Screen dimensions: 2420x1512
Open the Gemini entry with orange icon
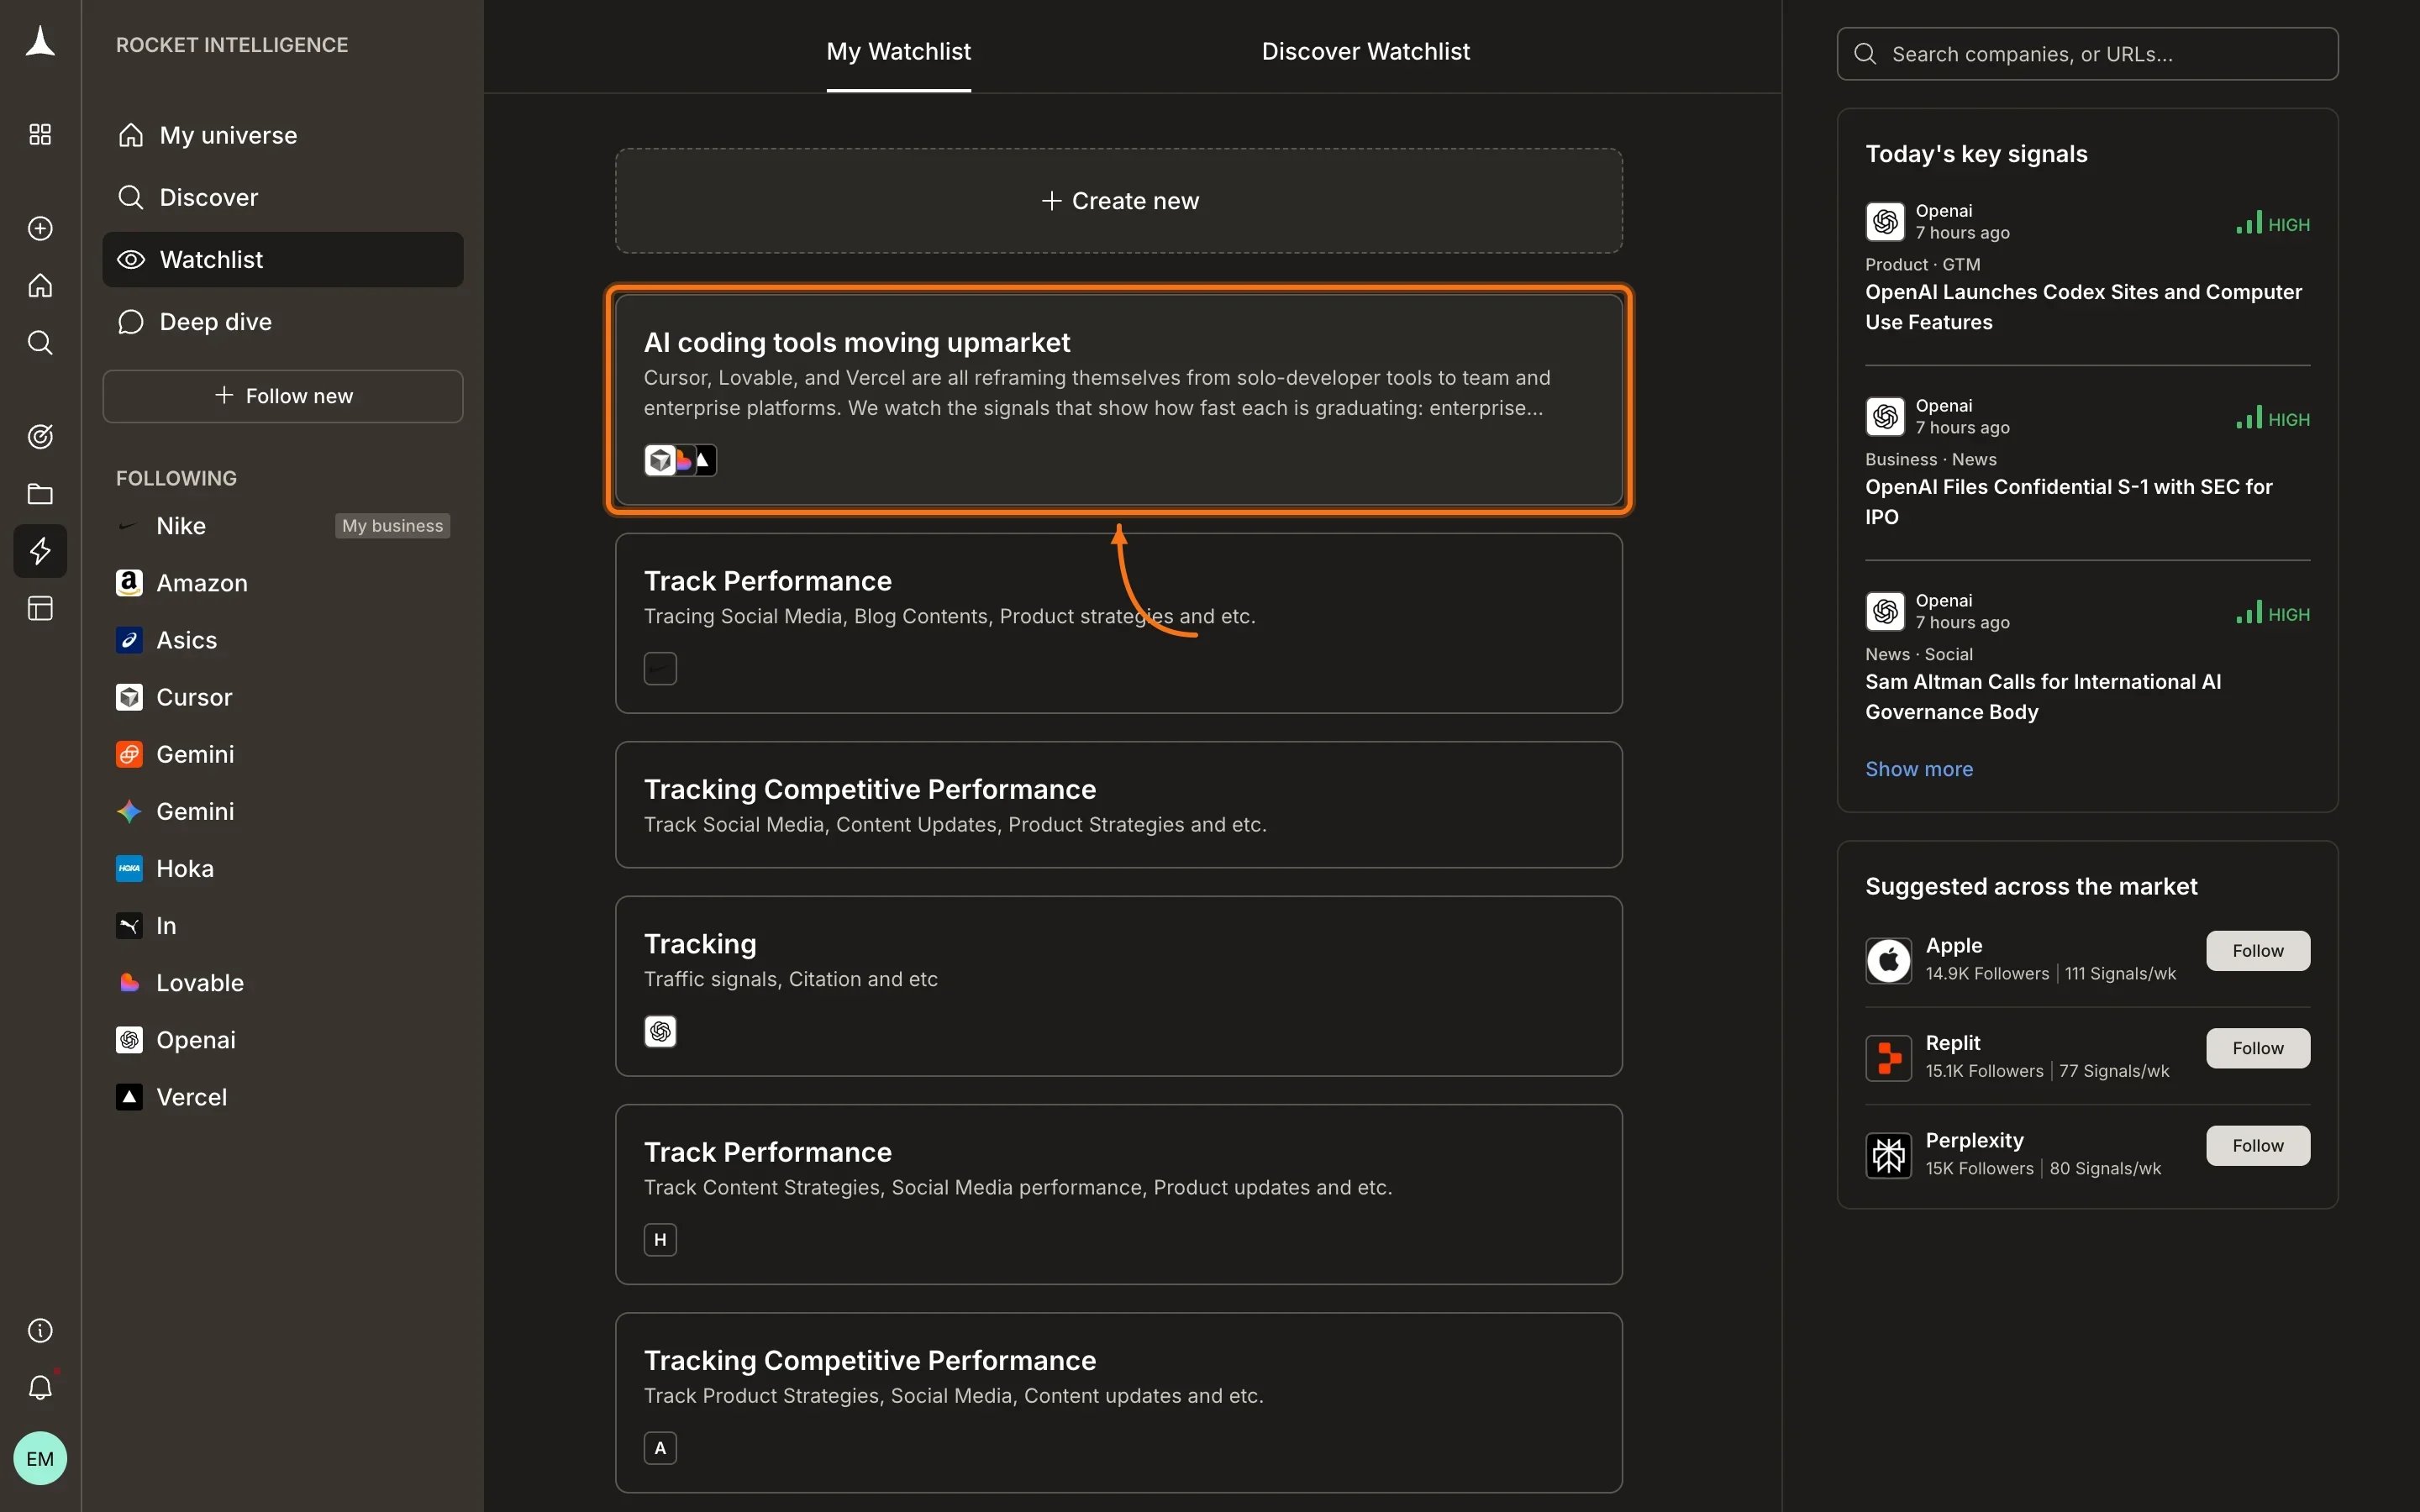click(175, 754)
